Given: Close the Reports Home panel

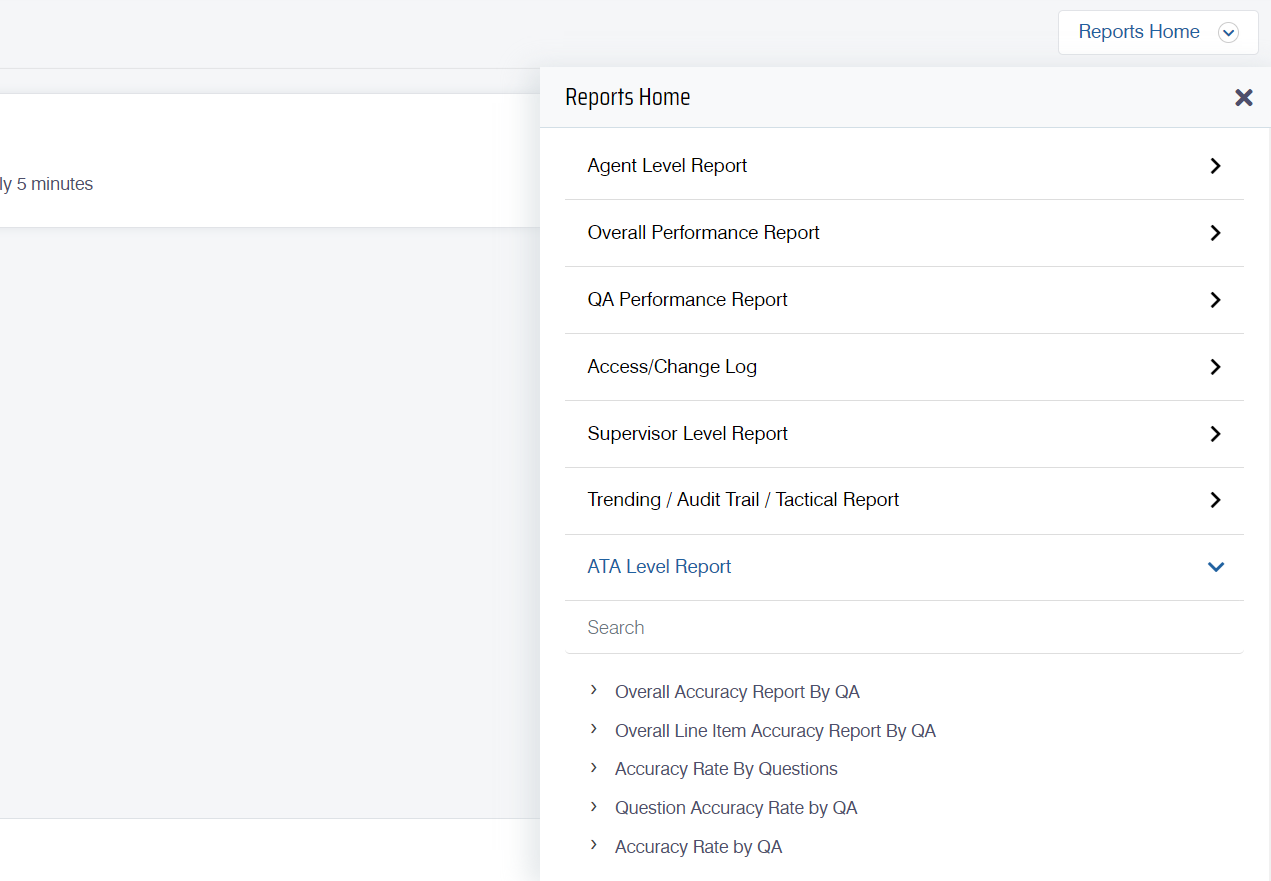Looking at the screenshot, I should pyautogui.click(x=1243, y=97).
